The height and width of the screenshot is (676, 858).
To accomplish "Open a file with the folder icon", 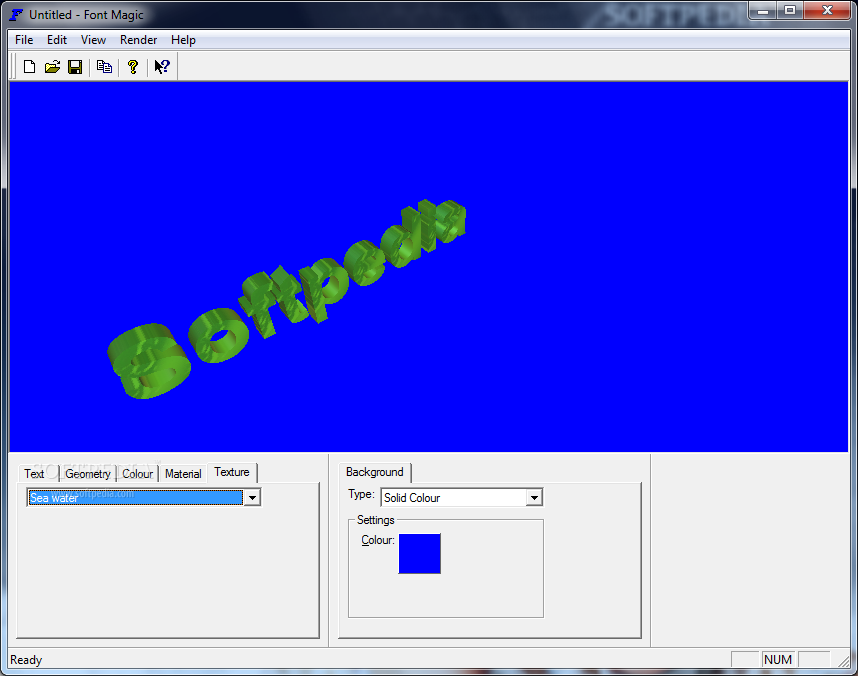I will [53, 67].
